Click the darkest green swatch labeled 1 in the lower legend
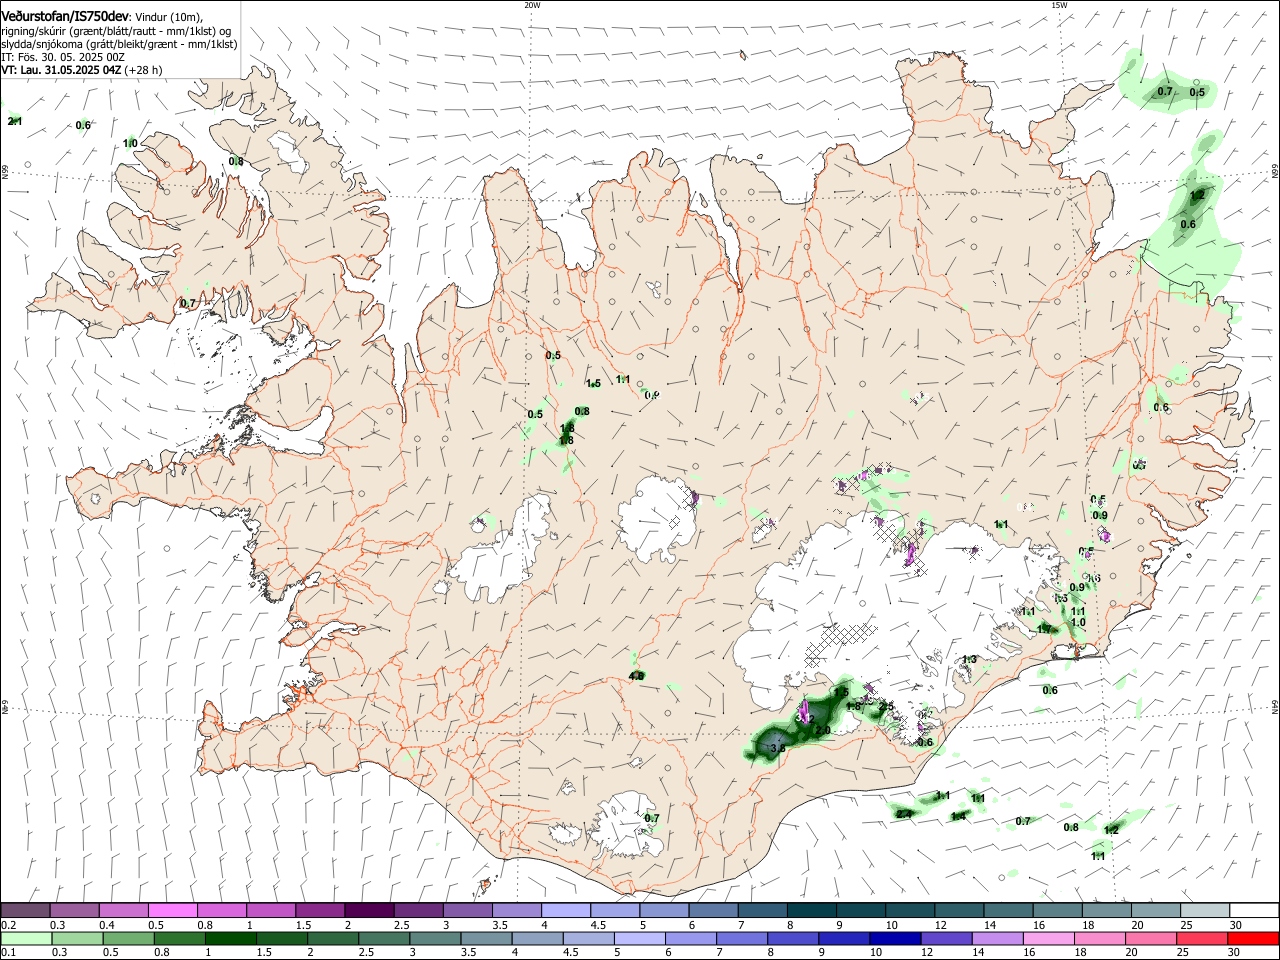This screenshot has width=1280, height=960. 233,938
